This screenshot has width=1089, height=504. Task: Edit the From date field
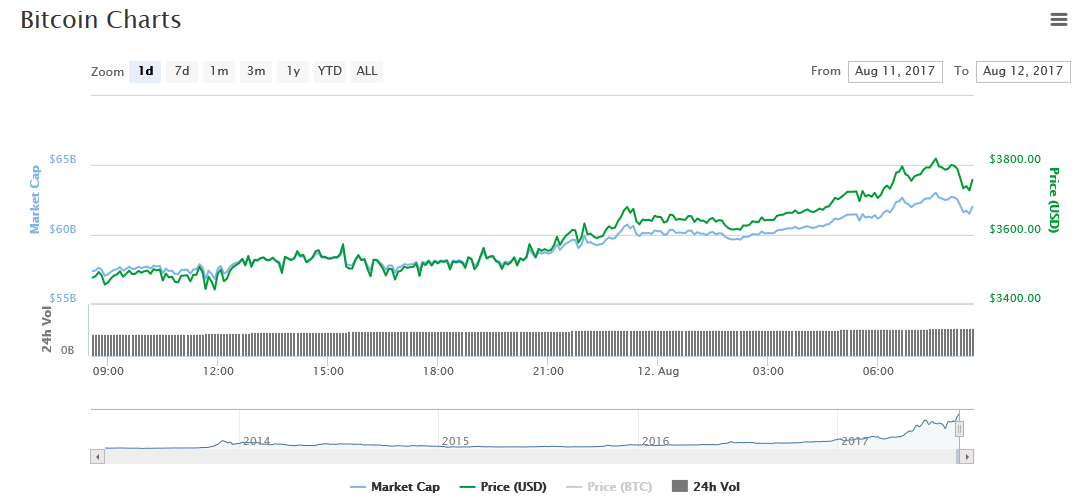point(895,72)
